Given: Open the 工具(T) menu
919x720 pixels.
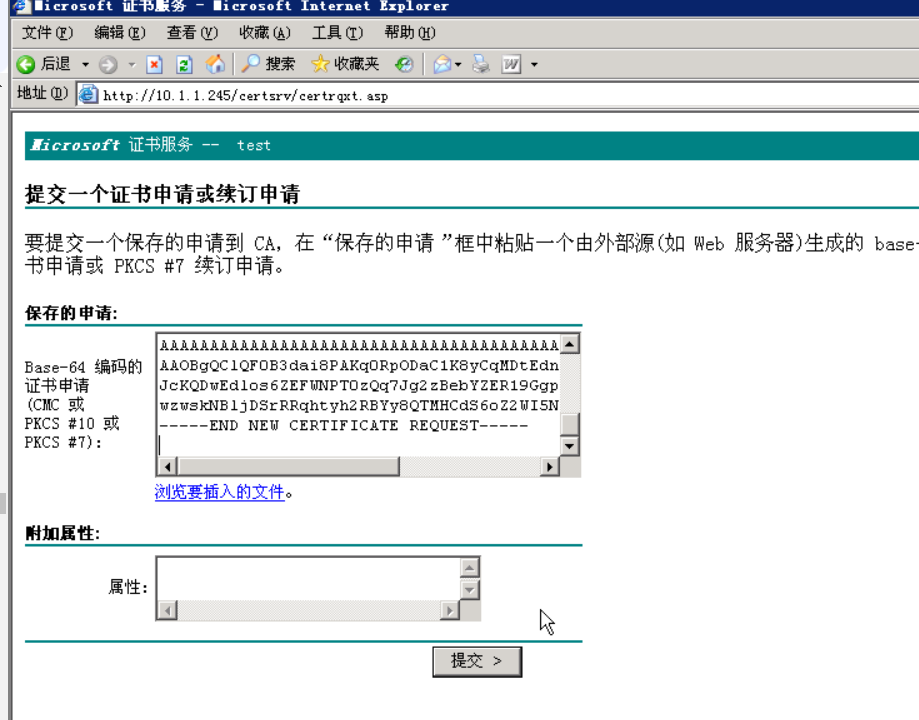Looking at the screenshot, I should tap(337, 33).
